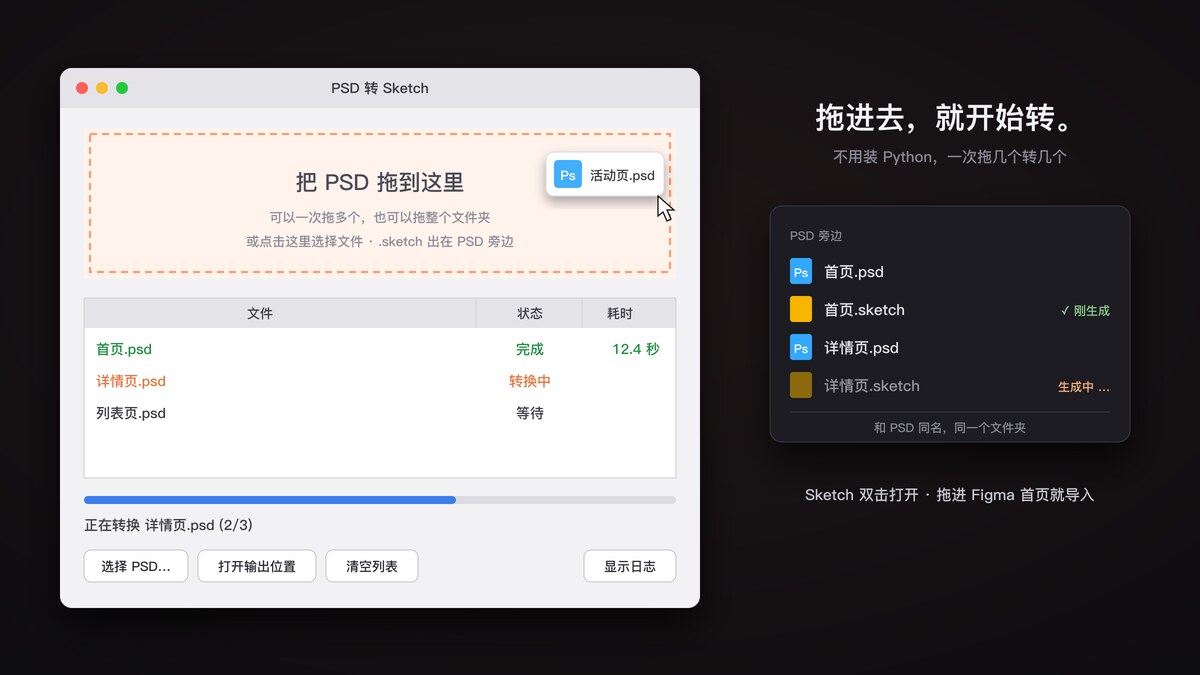Screen dimensions: 1200x675
Task: Click the ✓ 刚生成 status label
Action: pyautogui.click(x=1085, y=311)
